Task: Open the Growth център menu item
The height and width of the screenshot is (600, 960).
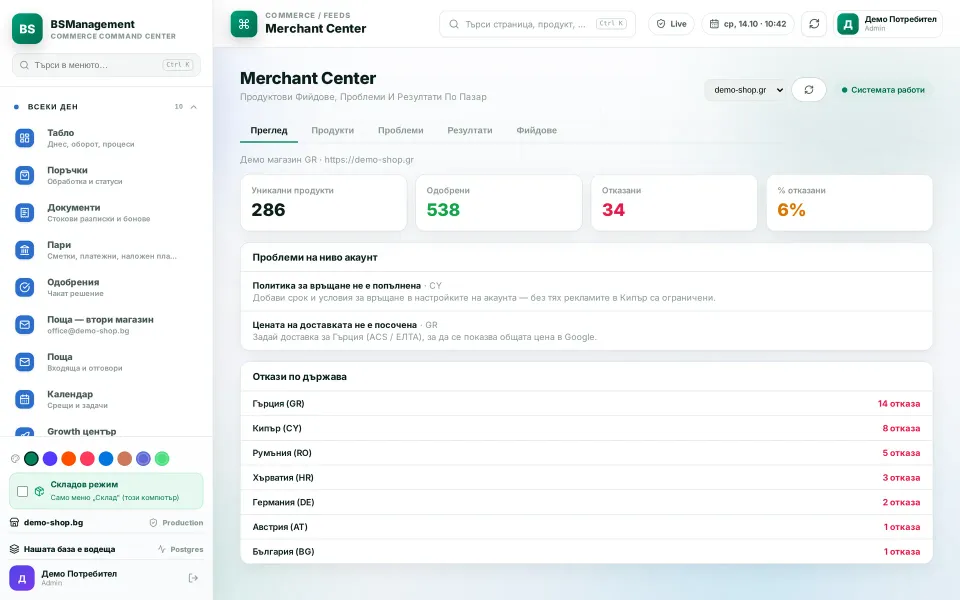Action: [106, 432]
